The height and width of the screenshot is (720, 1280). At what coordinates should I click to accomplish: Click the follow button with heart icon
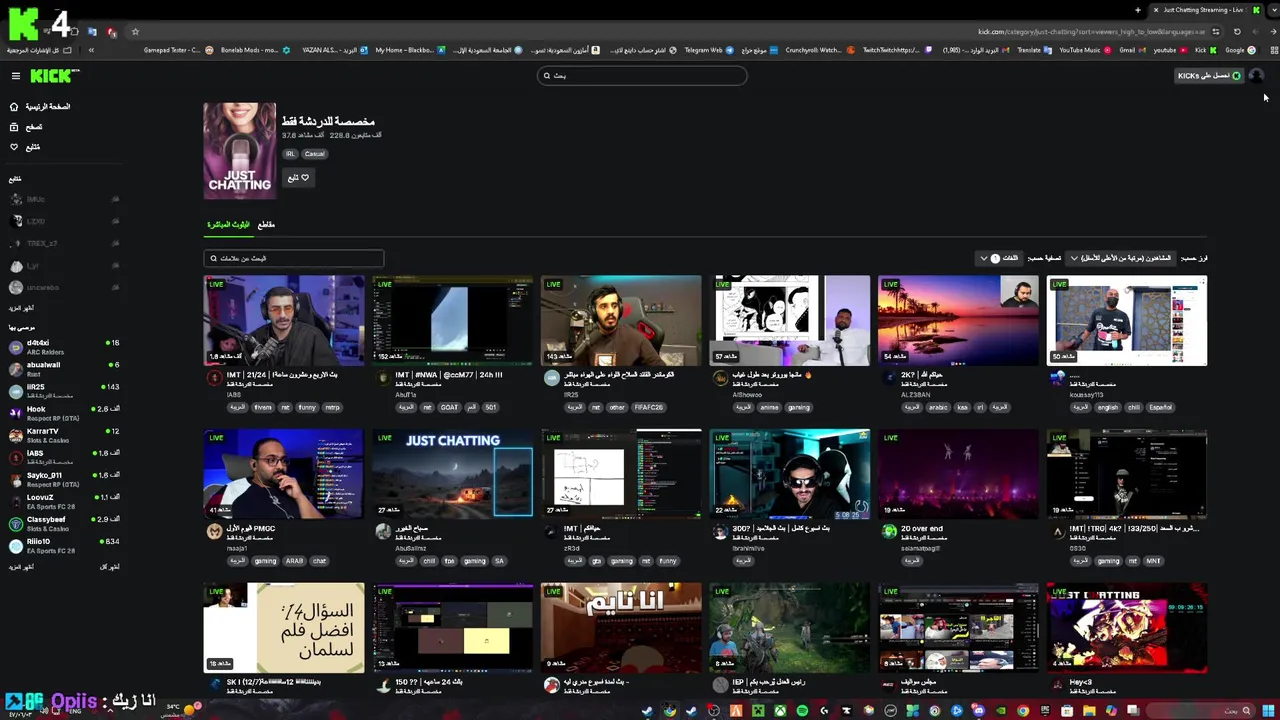coord(298,177)
